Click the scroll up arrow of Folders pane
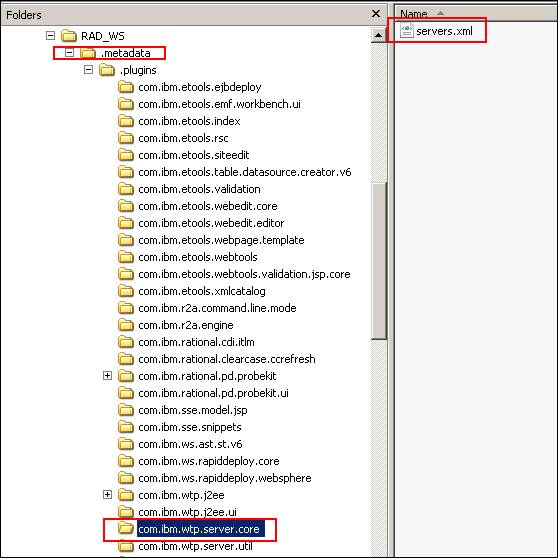Image resolution: width=558 pixels, height=558 pixels. tap(378, 35)
